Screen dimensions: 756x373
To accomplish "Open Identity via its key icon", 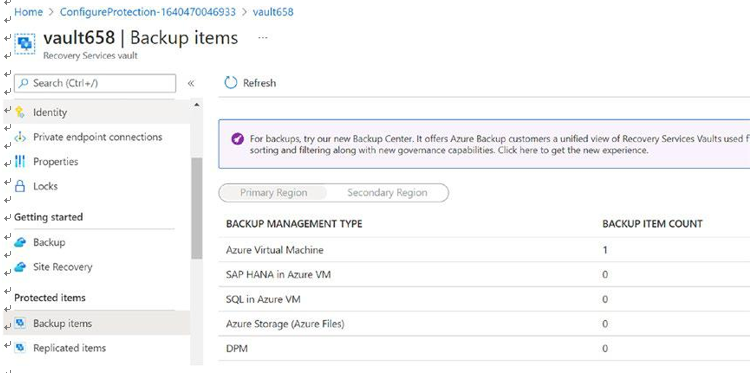I will pos(20,112).
